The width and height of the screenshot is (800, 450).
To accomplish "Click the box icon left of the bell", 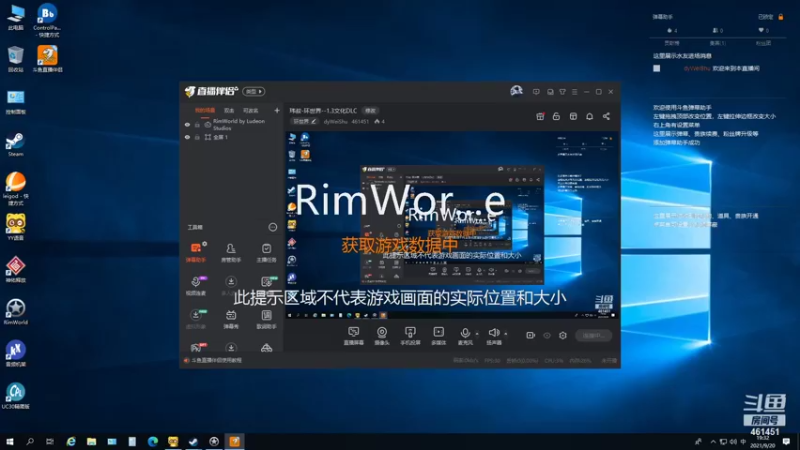I will 573,116.
